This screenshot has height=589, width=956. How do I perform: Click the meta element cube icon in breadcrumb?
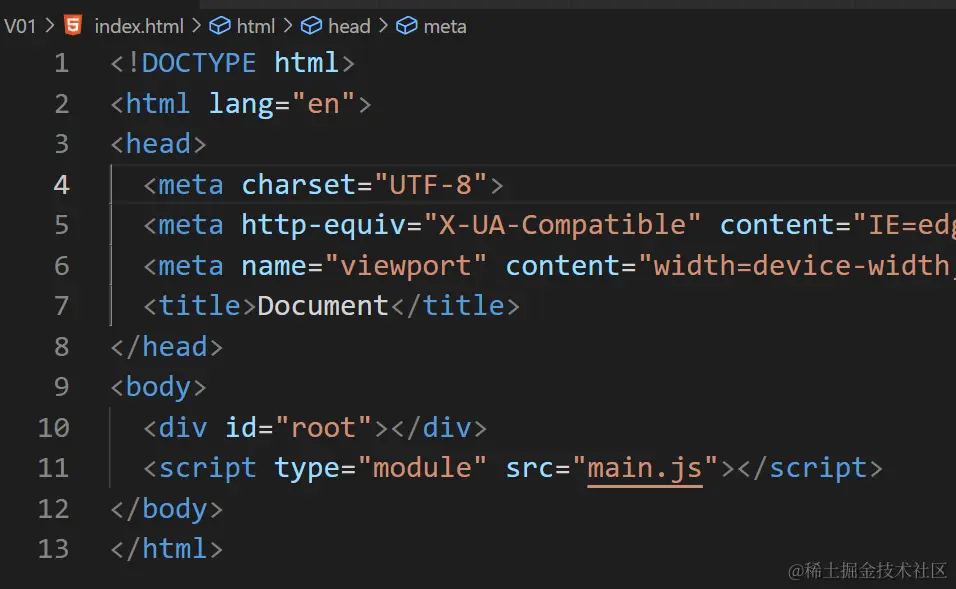pos(407,26)
